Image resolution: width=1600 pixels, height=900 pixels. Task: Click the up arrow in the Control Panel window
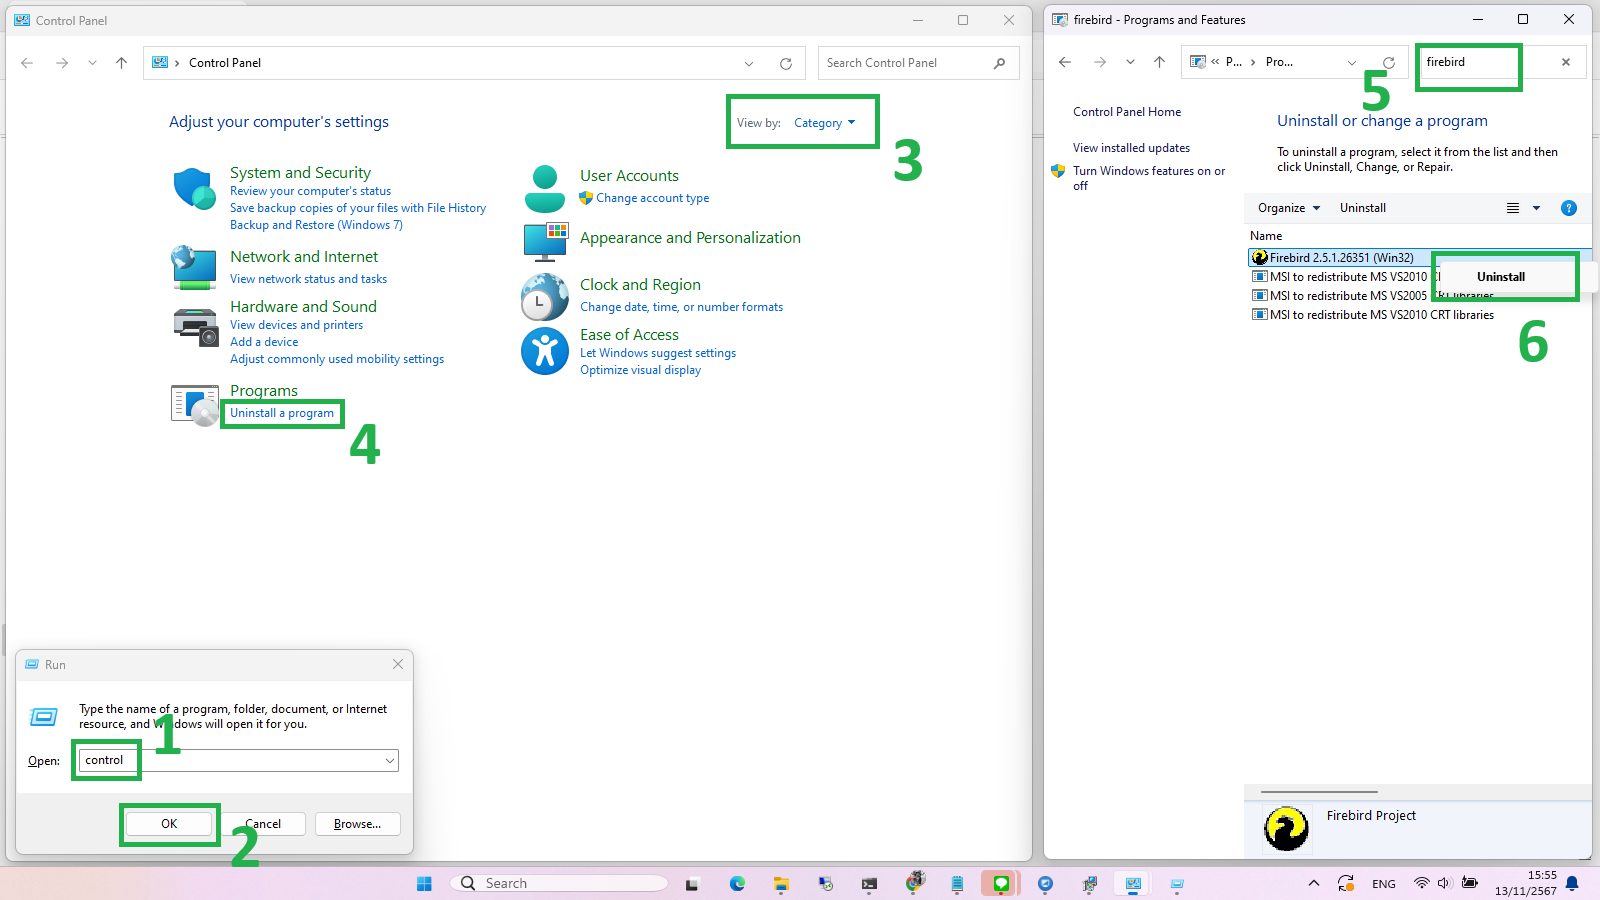121,63
